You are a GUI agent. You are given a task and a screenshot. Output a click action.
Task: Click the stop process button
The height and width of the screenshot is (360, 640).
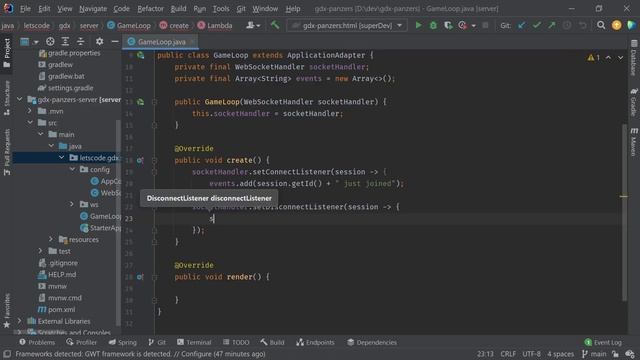485,25
